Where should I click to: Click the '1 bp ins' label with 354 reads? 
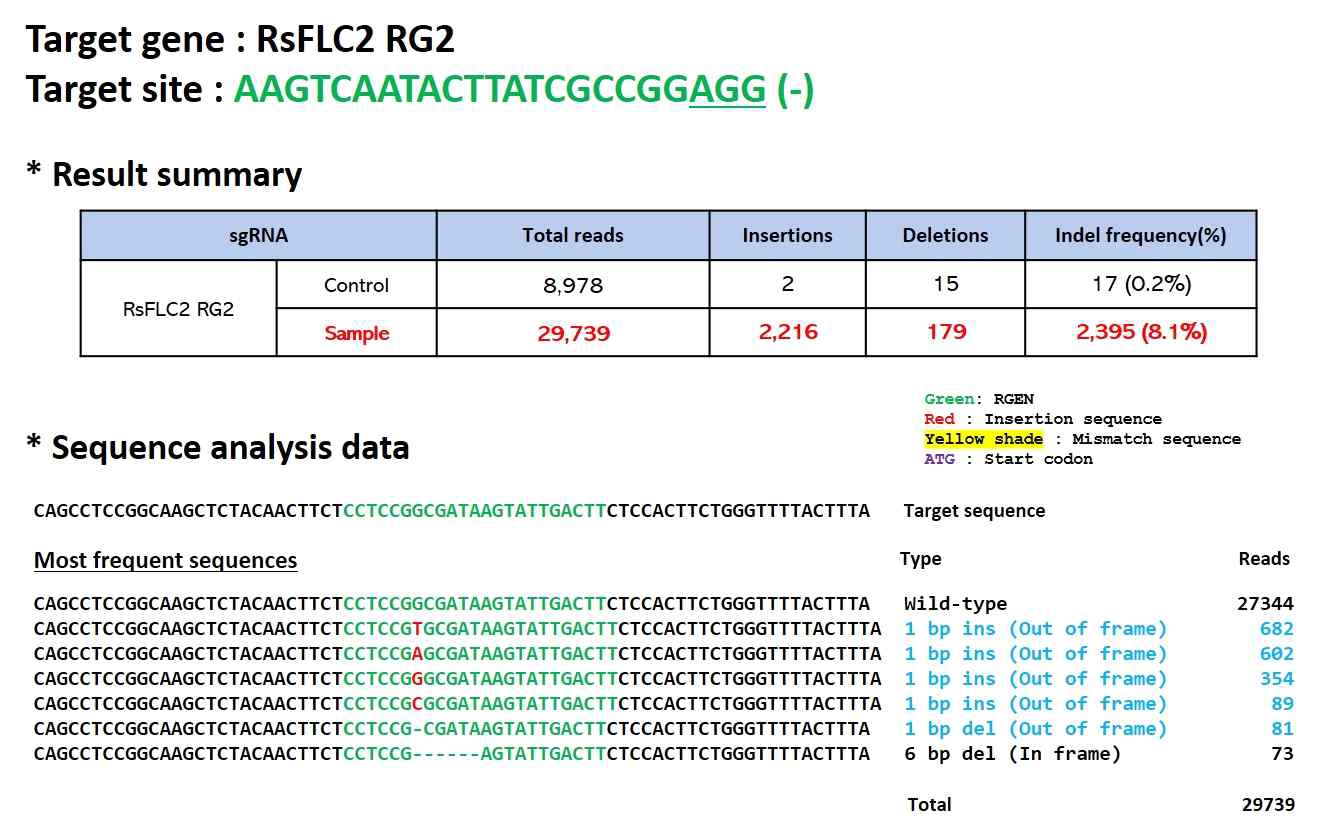pyautogui.click(x=1035, y=679)
